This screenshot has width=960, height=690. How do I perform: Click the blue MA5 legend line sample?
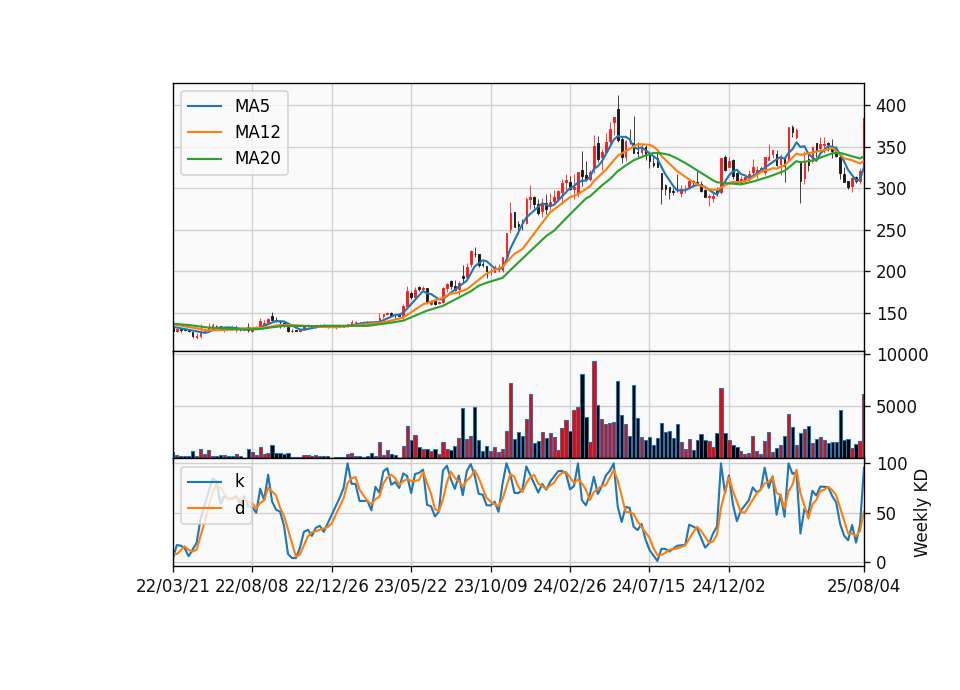[x=204, y=106]
